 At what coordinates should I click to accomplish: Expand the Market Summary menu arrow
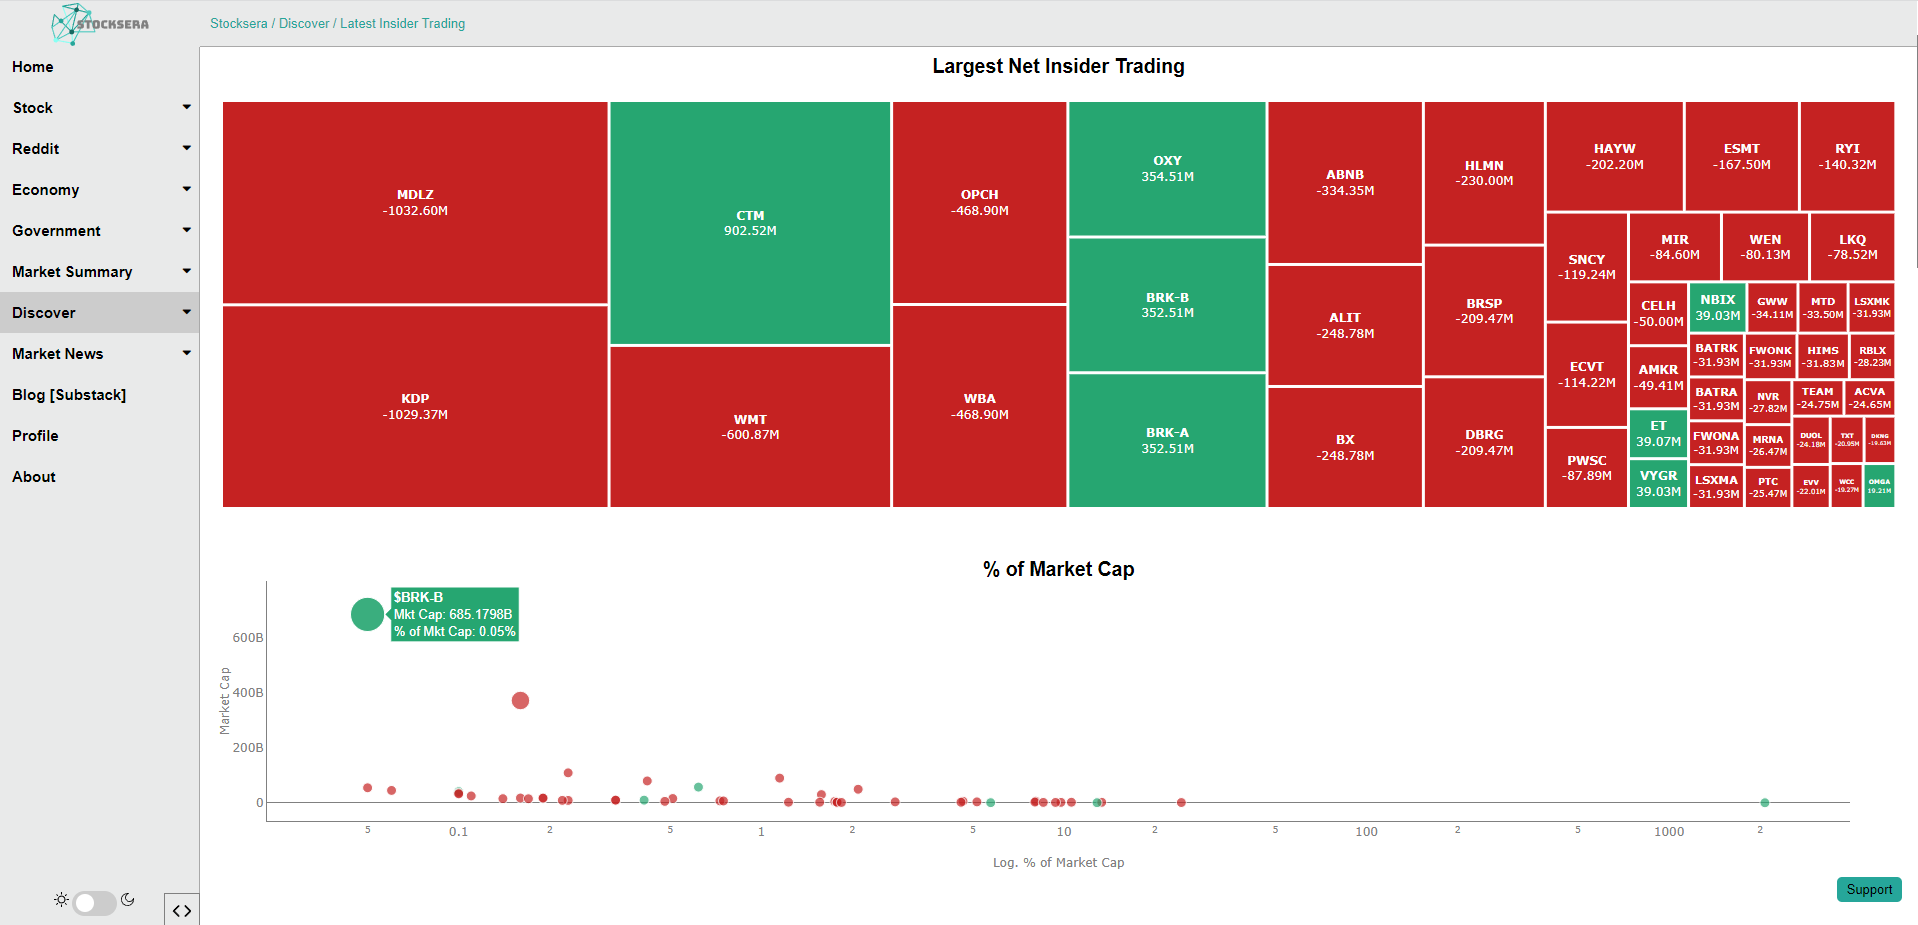[186, 271]
